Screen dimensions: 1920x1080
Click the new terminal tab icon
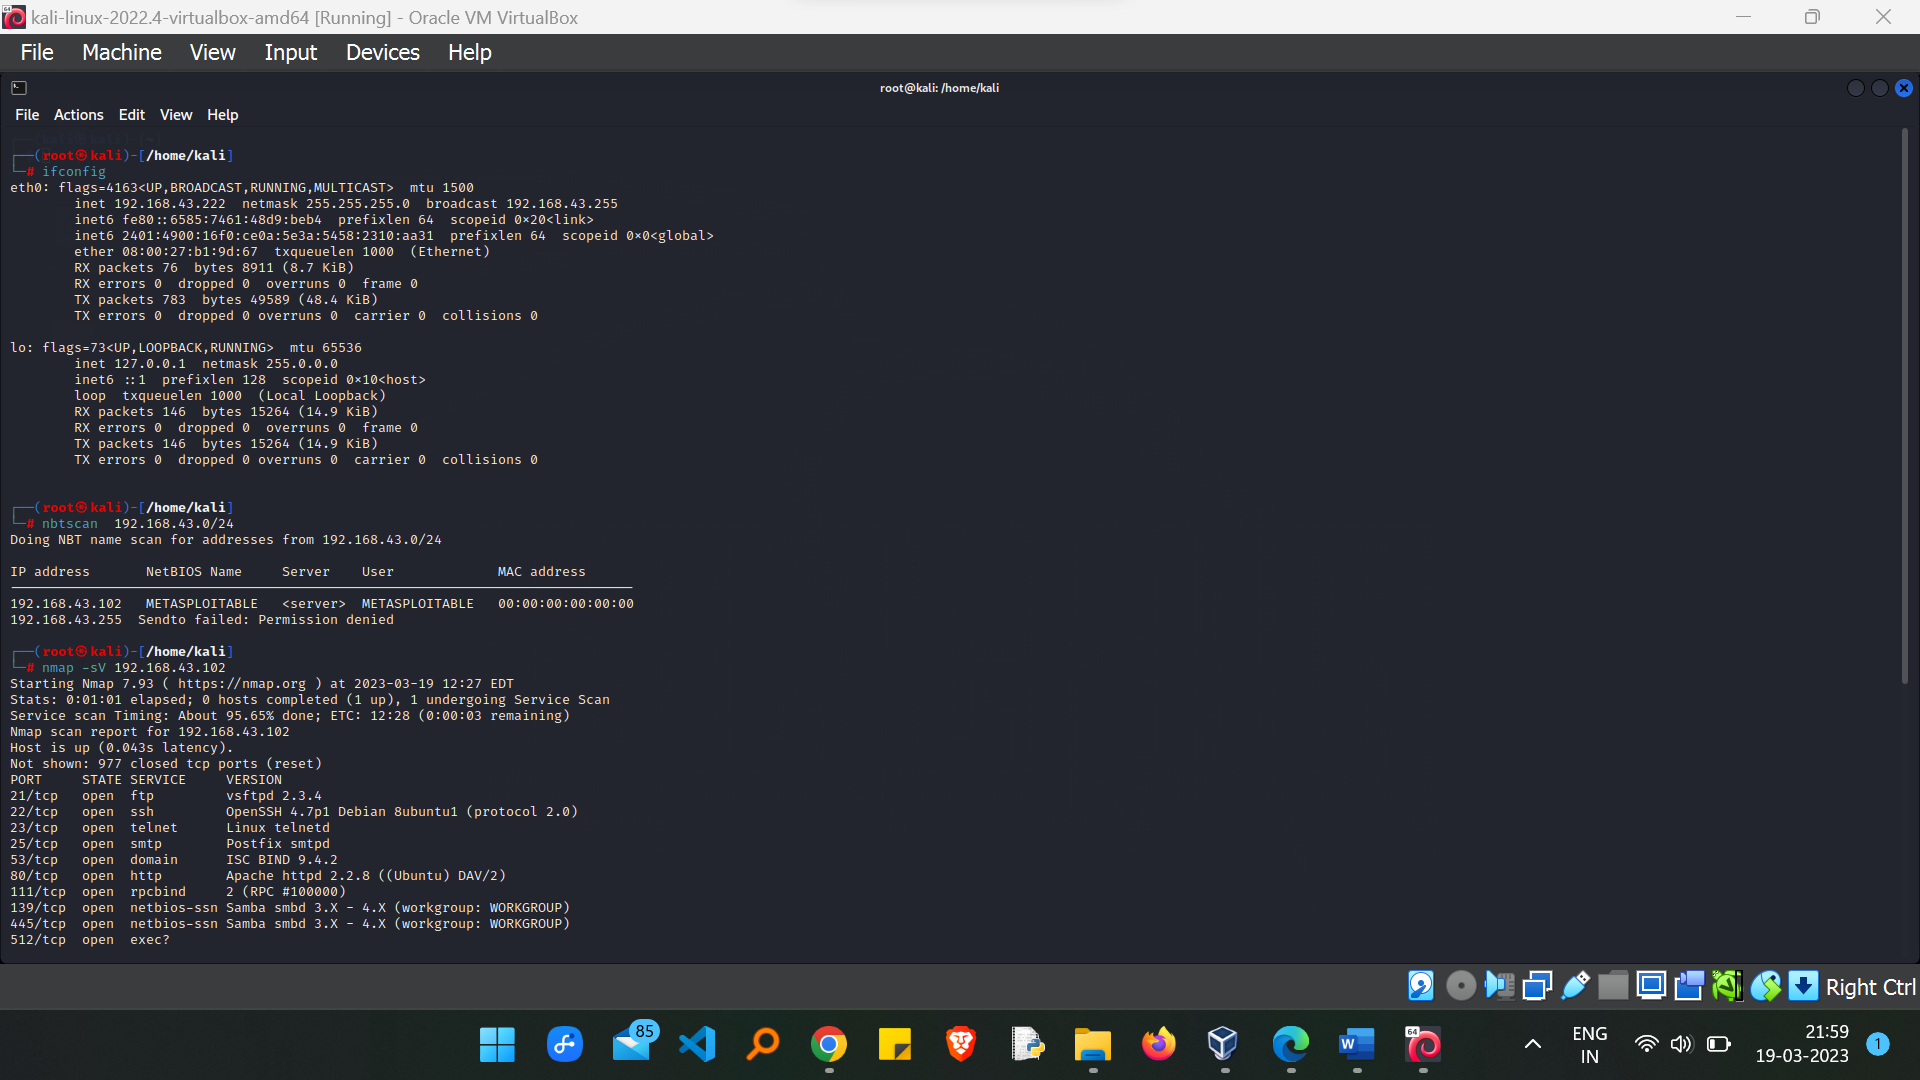[x=19, y=88]
